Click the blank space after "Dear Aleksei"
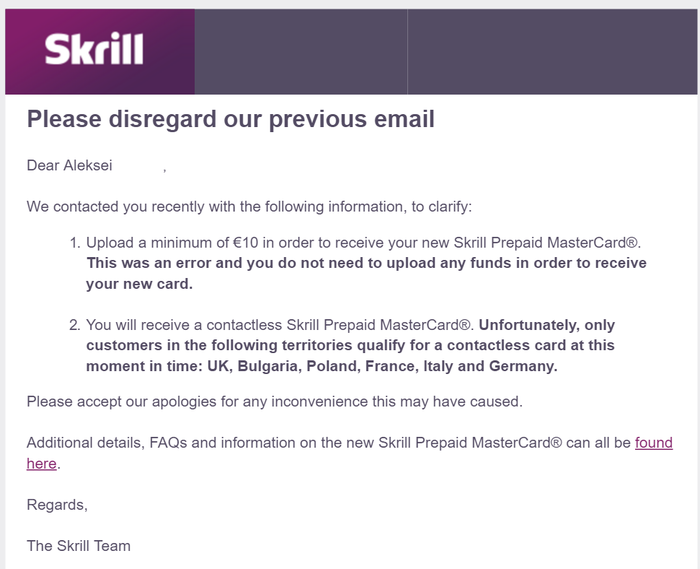This screenshot has width=700, height=569. tap(138, 166)
